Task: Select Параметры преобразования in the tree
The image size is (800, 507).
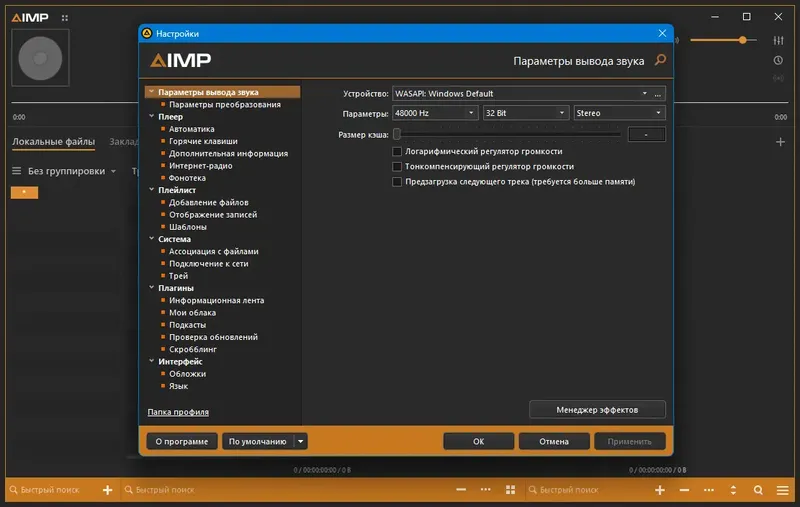Action: (224, 105)
